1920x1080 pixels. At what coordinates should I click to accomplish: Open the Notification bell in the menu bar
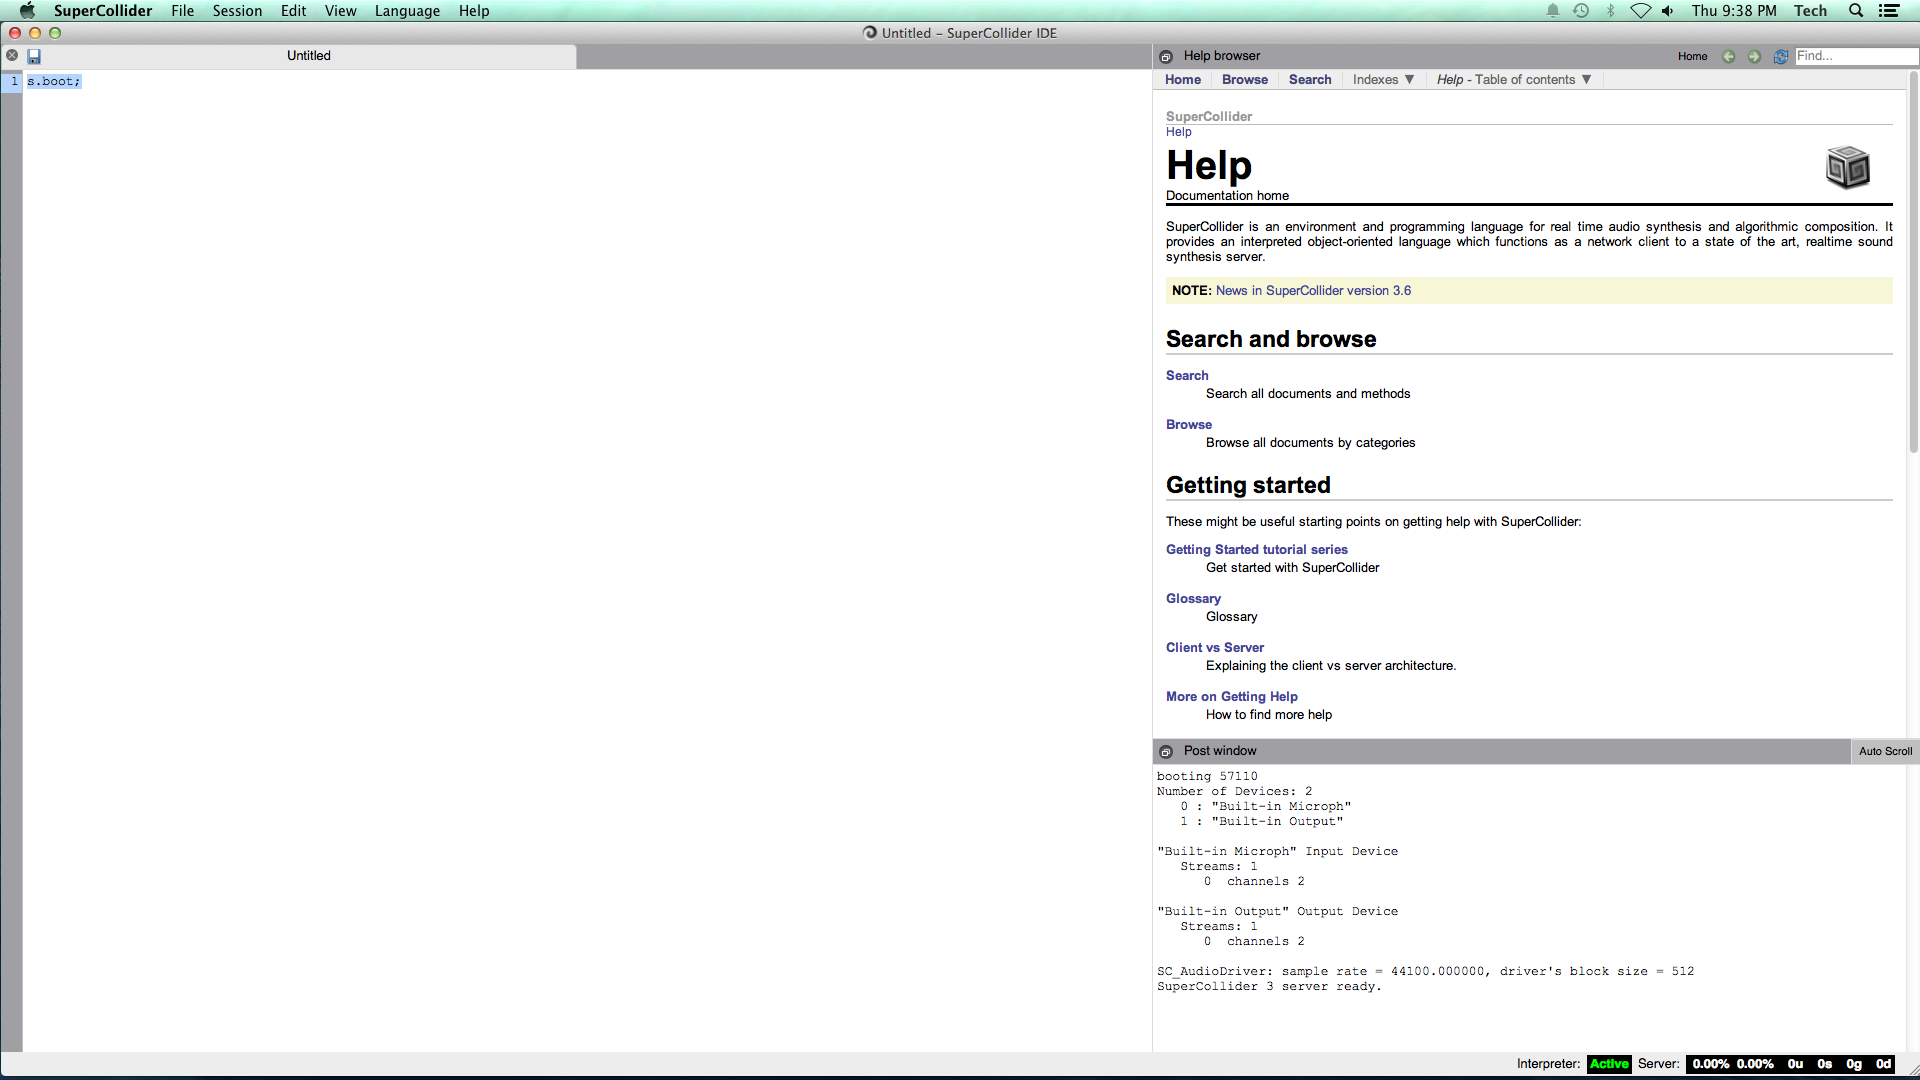pos(1553,11)
